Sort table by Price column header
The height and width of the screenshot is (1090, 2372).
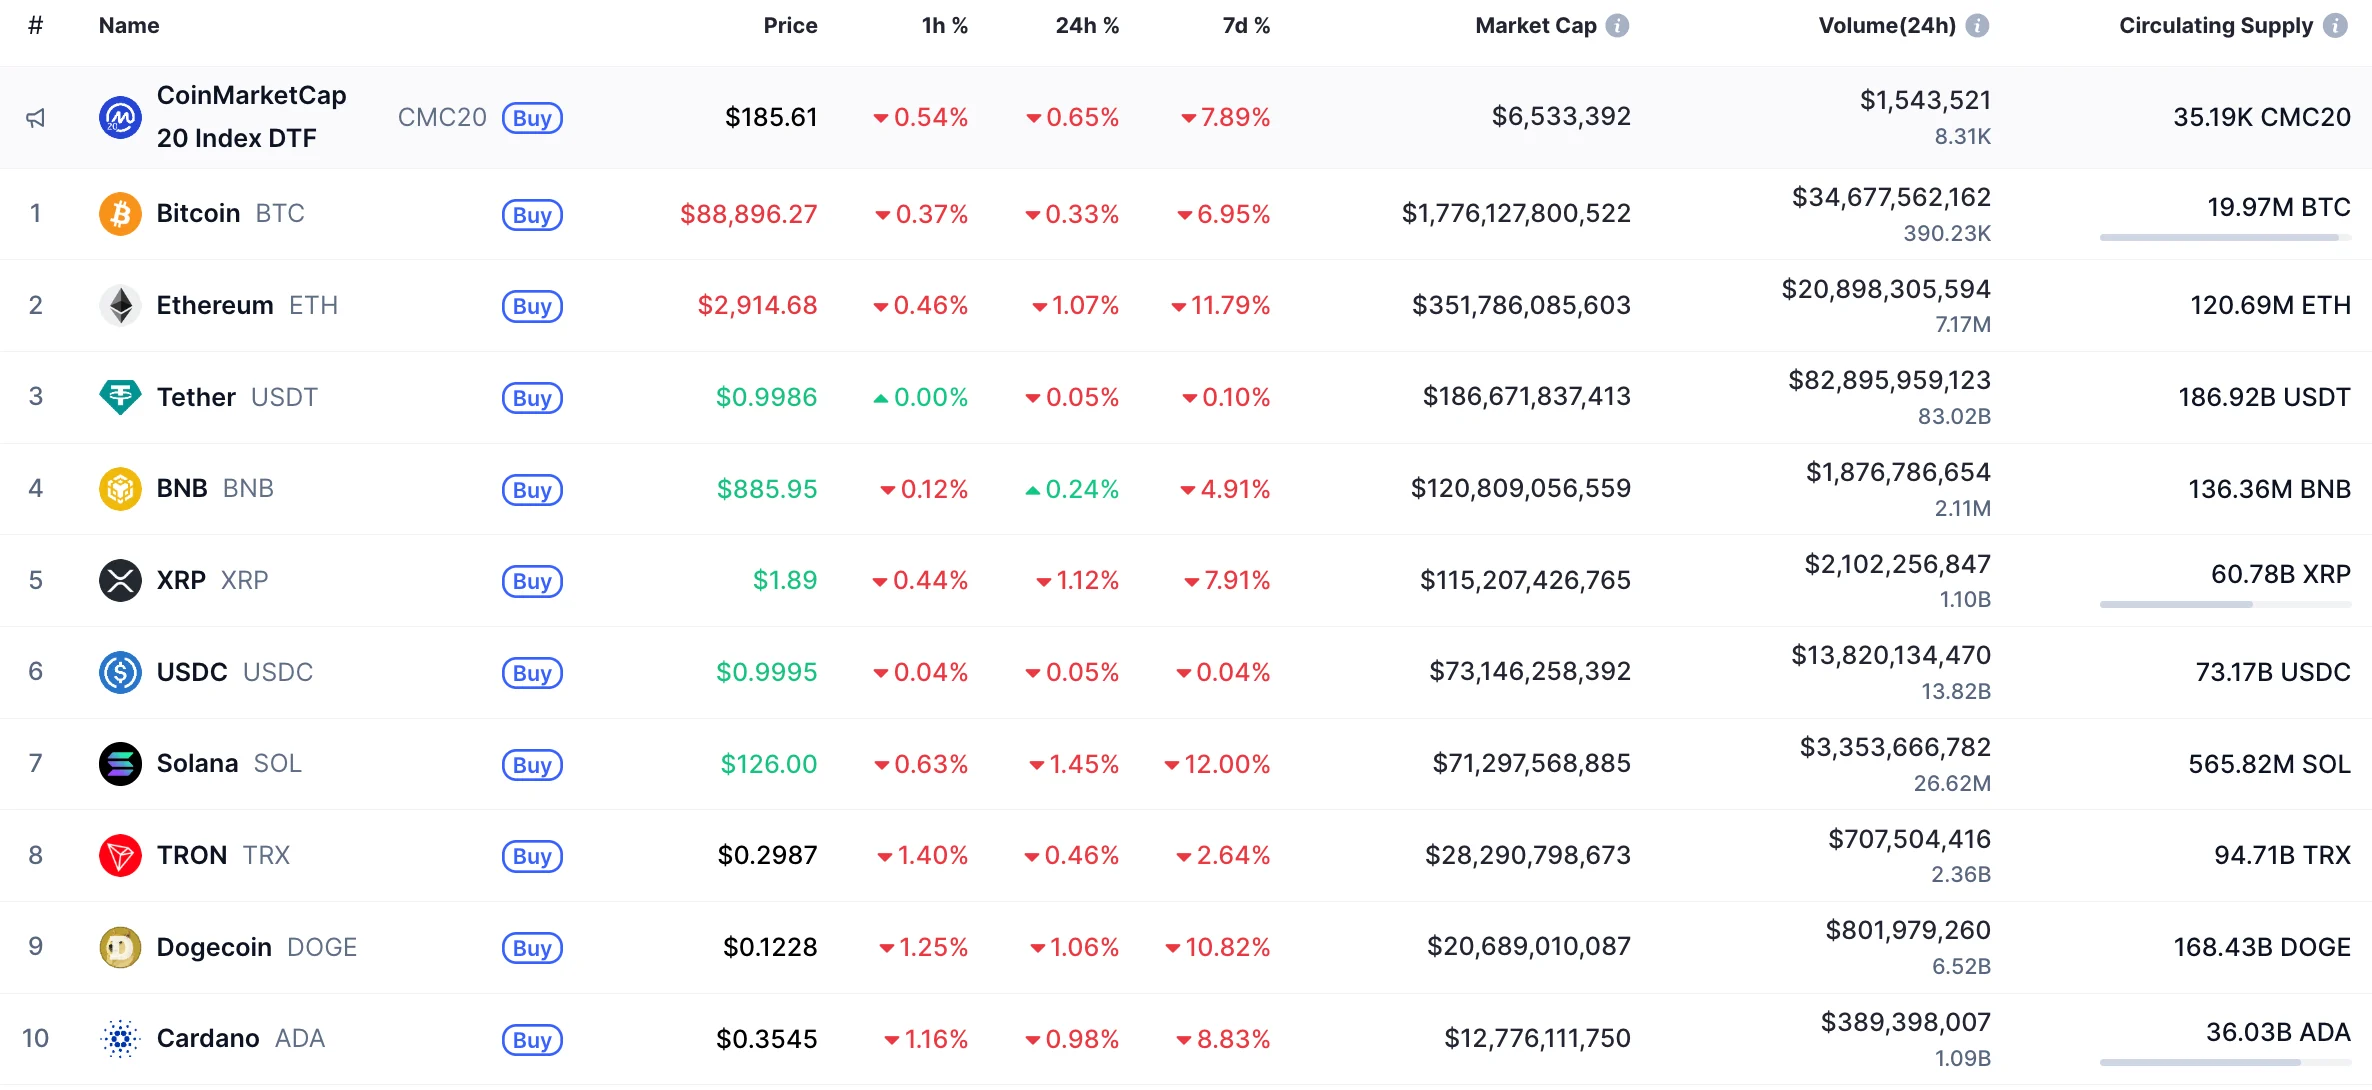790,26
